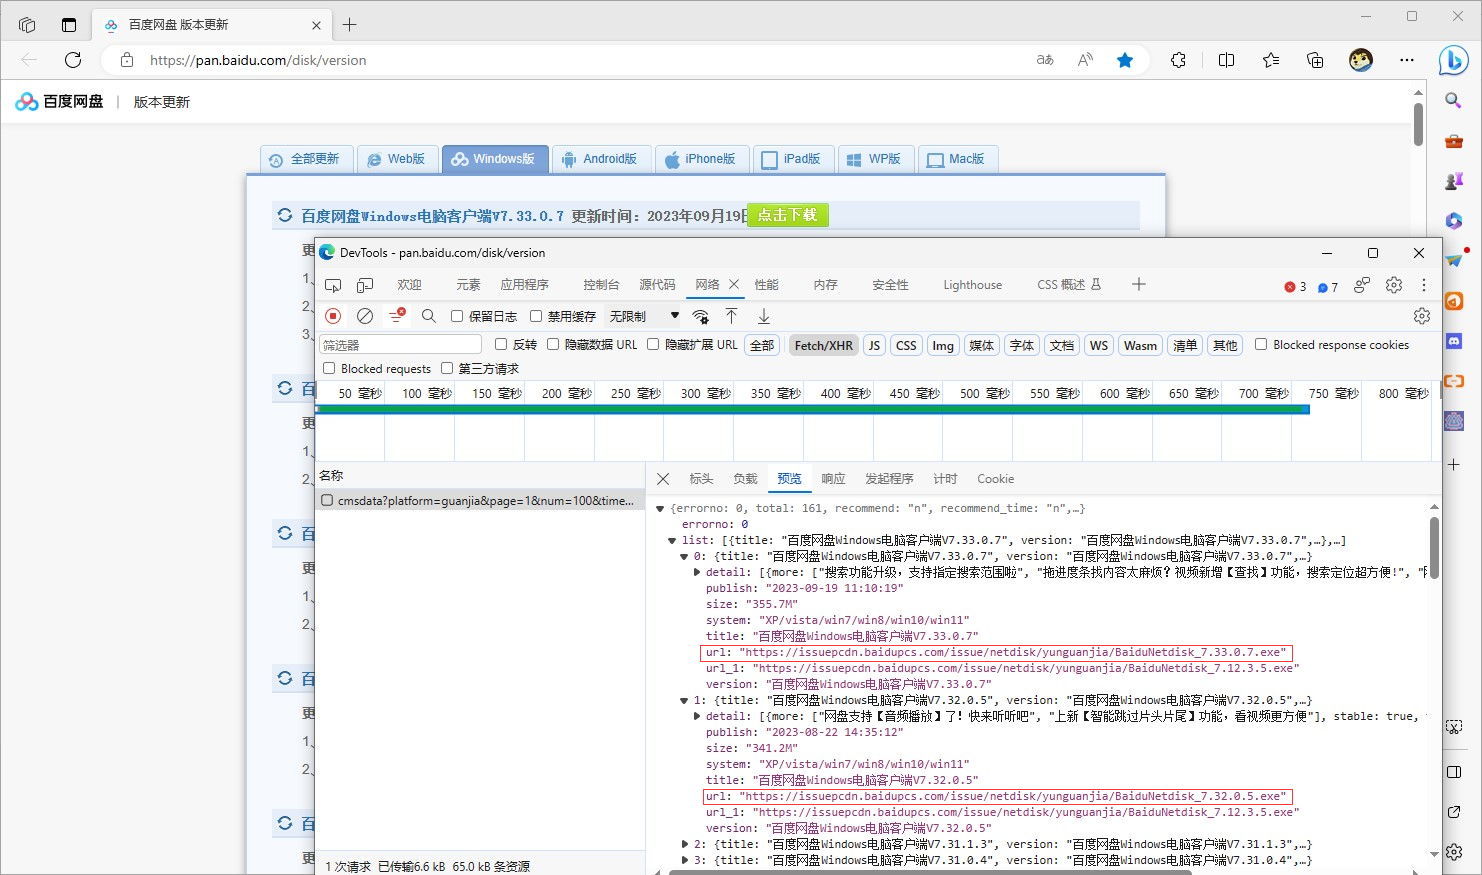The image size is (1482, 875).
Task: Filter requests by Img type
Action: [x=943, y=345]
